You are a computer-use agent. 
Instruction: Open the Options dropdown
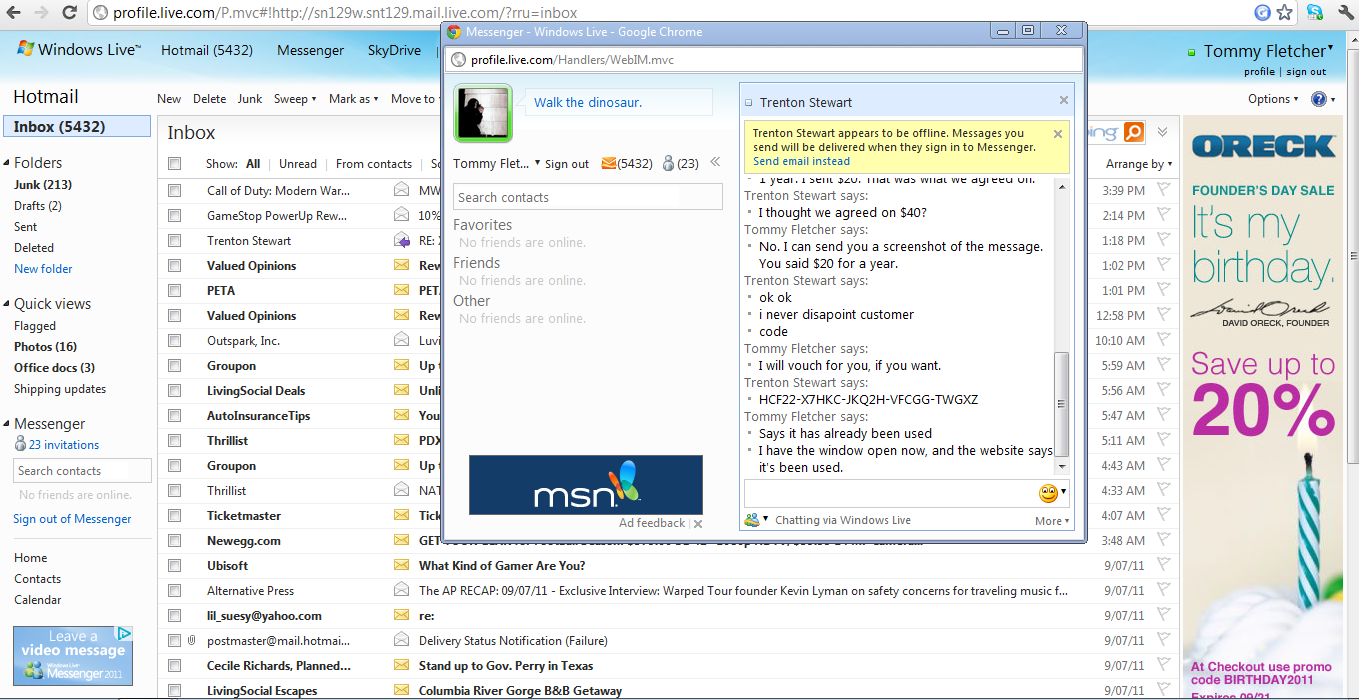pyautogui.click(x=1273, y=99)
